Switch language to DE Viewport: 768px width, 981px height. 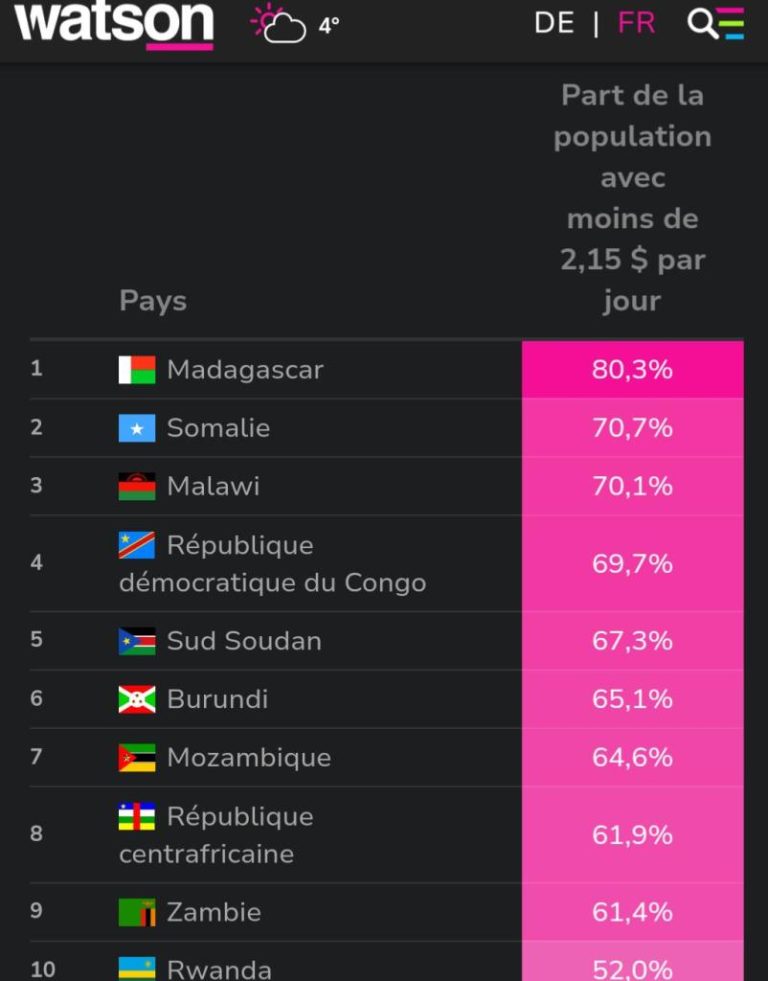click(554, 23)
